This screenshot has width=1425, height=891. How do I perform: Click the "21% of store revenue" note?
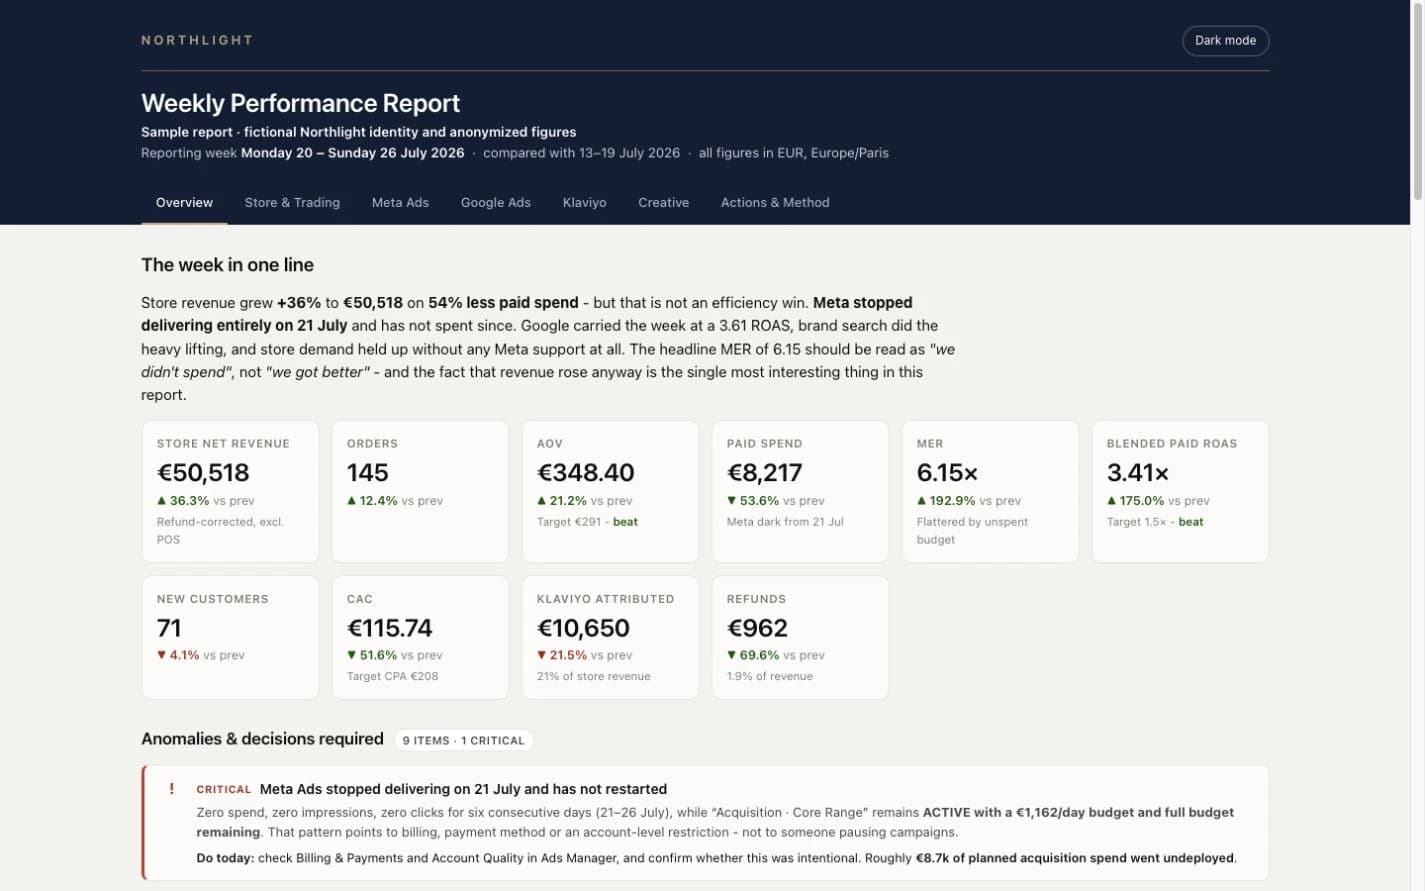tap(593, 677)
